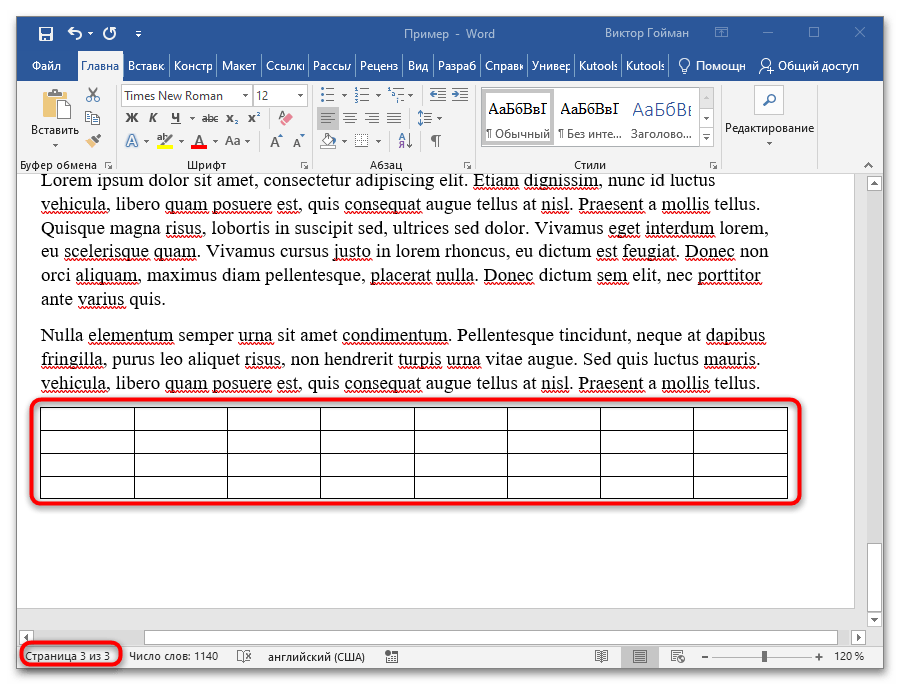Zoom out with the minus button
Screen dimensions: 900x685
pos(705,656)
